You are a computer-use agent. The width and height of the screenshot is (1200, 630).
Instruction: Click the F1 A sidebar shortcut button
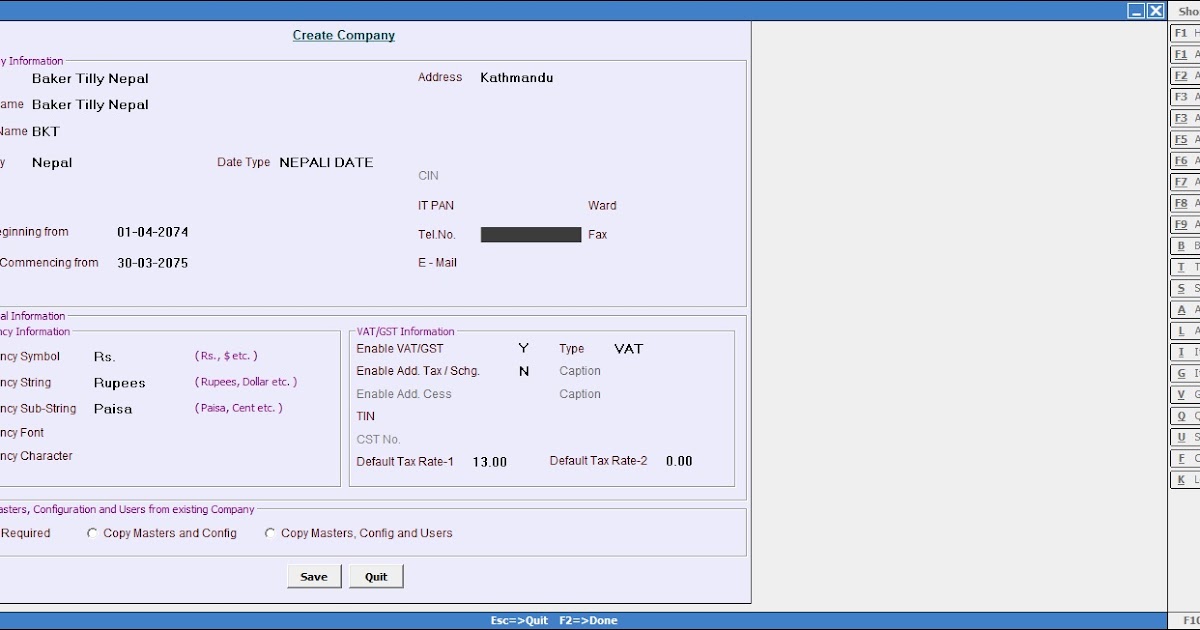pyautogui.click(x=1185, y=54)
